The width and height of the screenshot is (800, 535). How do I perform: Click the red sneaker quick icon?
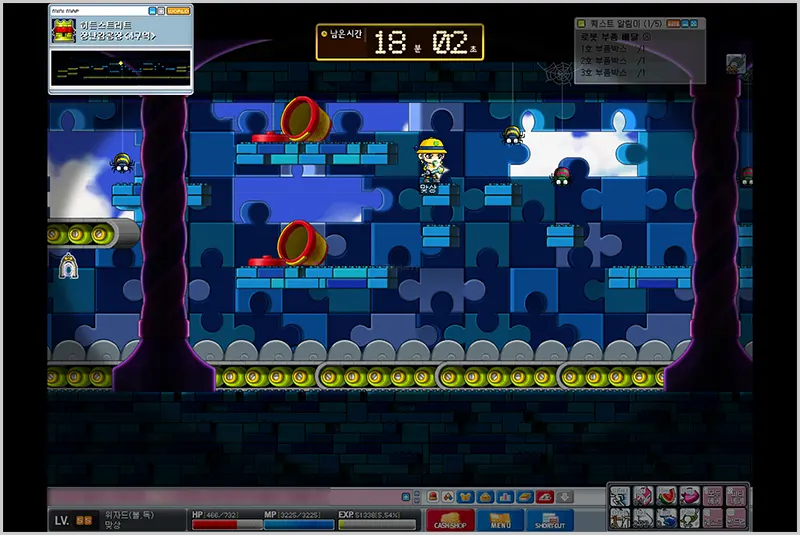(x=544, y=497)
